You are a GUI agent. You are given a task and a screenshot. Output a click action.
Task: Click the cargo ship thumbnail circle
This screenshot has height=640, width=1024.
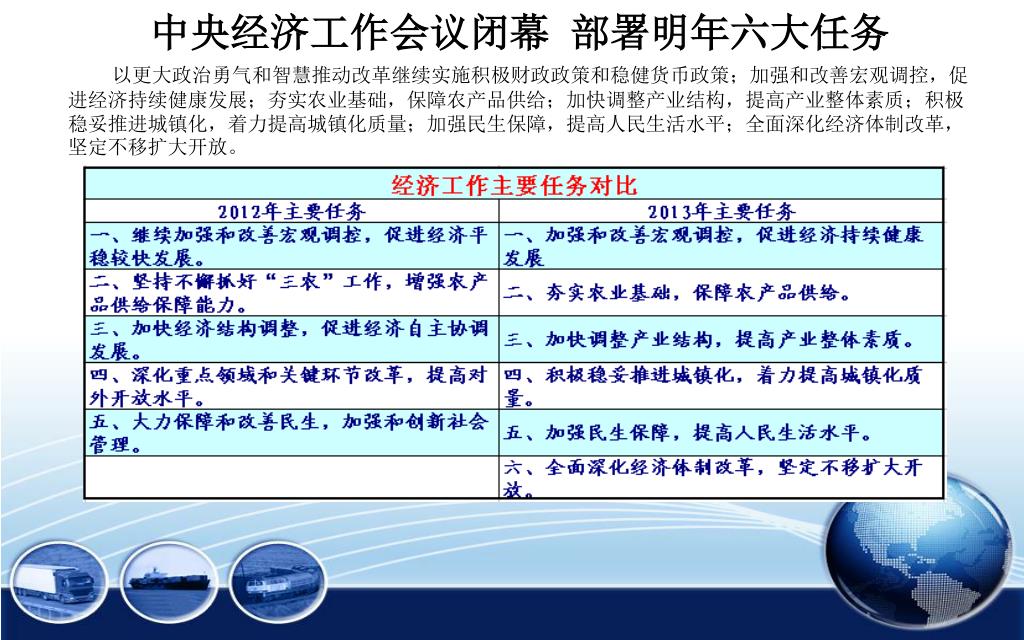[x=169, y=582]
